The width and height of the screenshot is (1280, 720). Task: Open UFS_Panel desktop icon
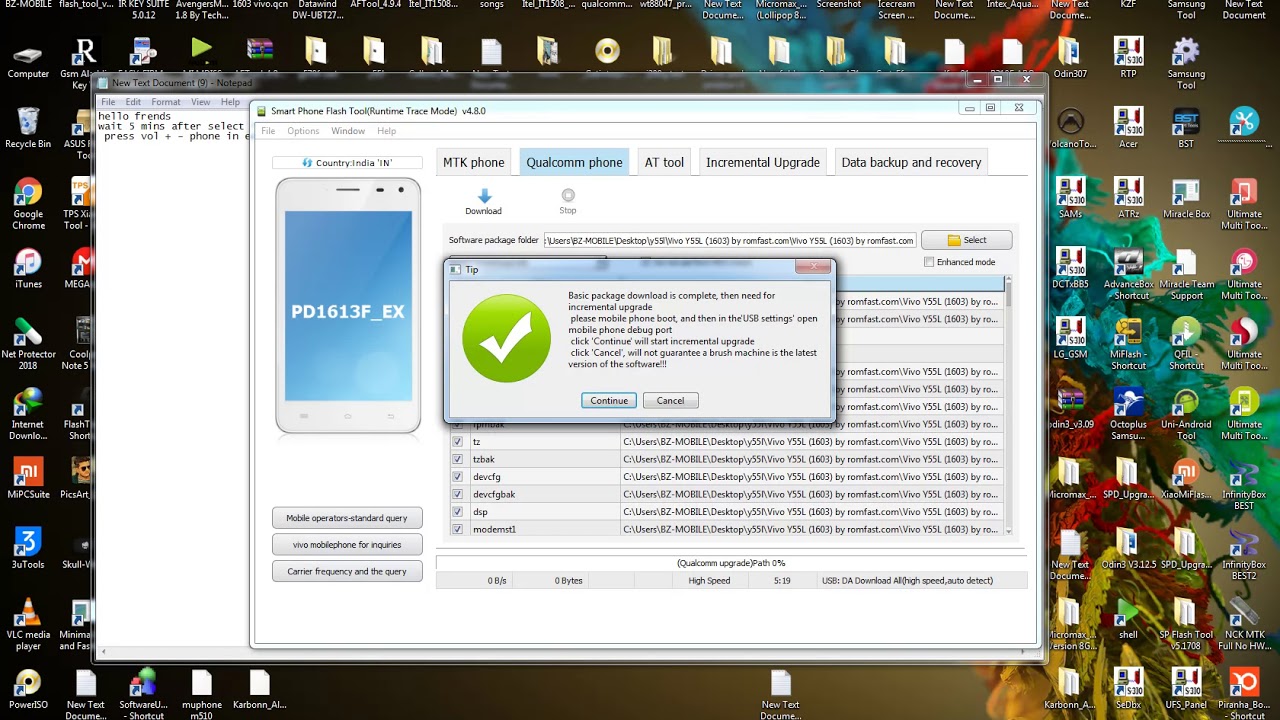(1186, 688)
